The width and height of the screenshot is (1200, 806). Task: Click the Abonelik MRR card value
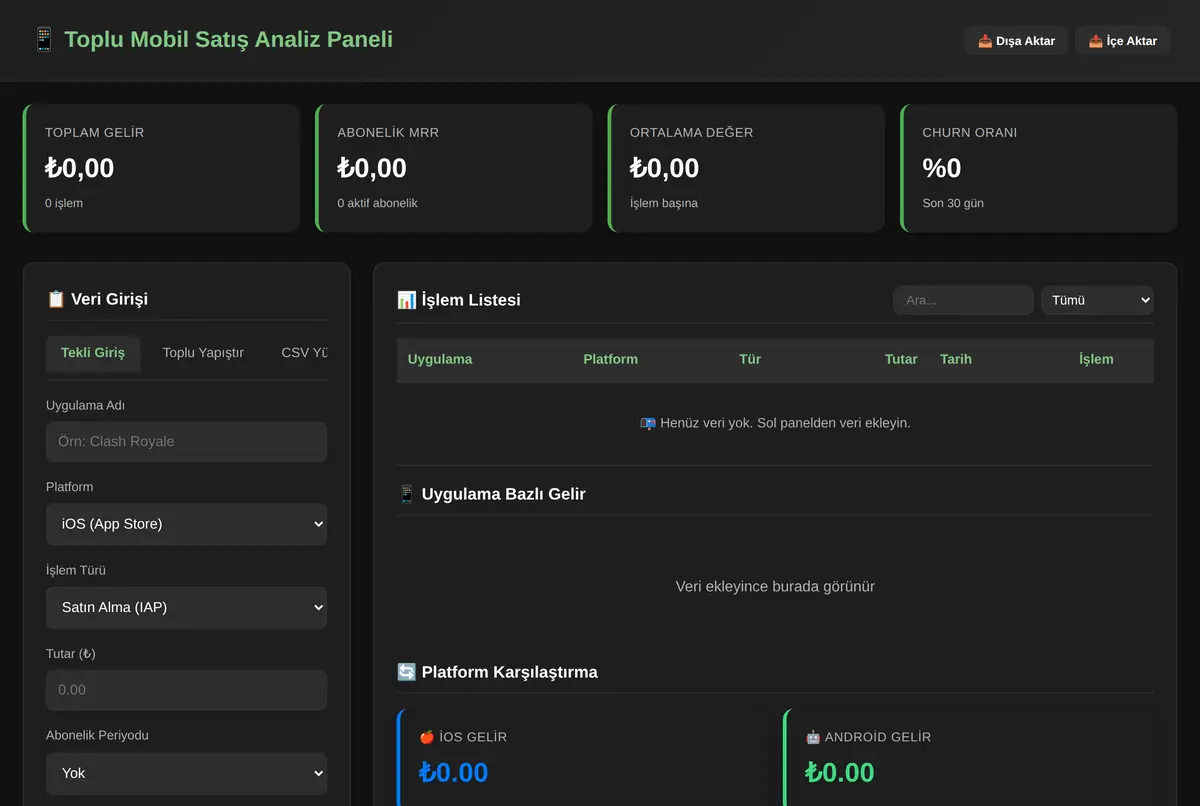tap(372, 168)
